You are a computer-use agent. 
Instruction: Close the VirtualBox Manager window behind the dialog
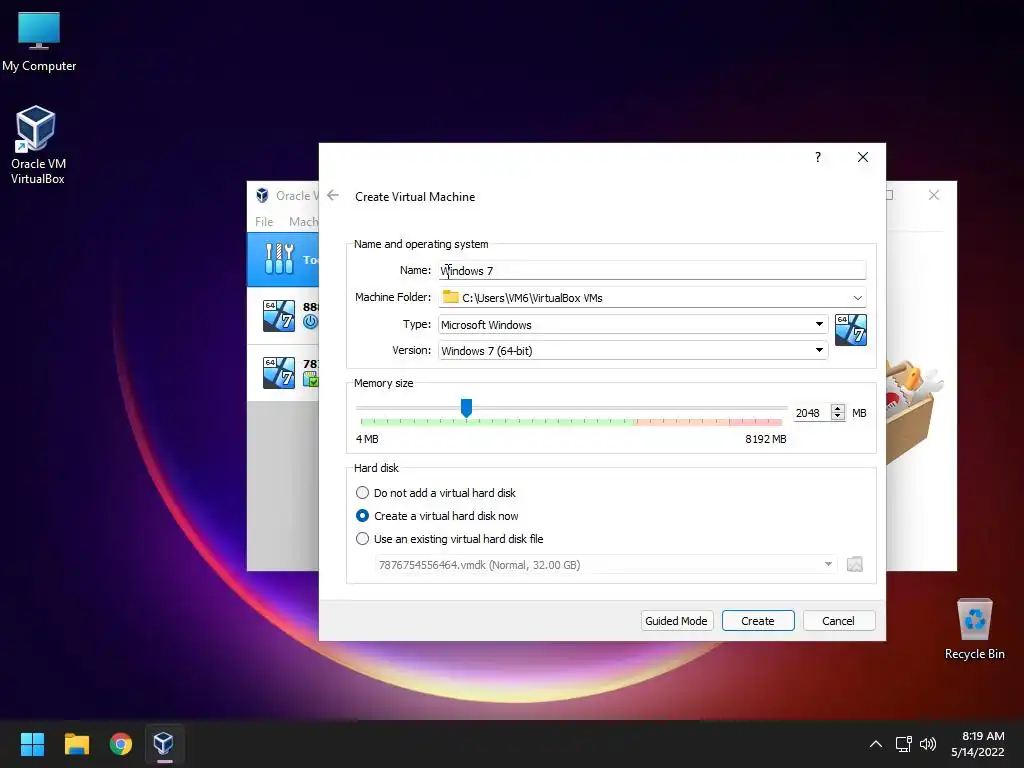934,195
